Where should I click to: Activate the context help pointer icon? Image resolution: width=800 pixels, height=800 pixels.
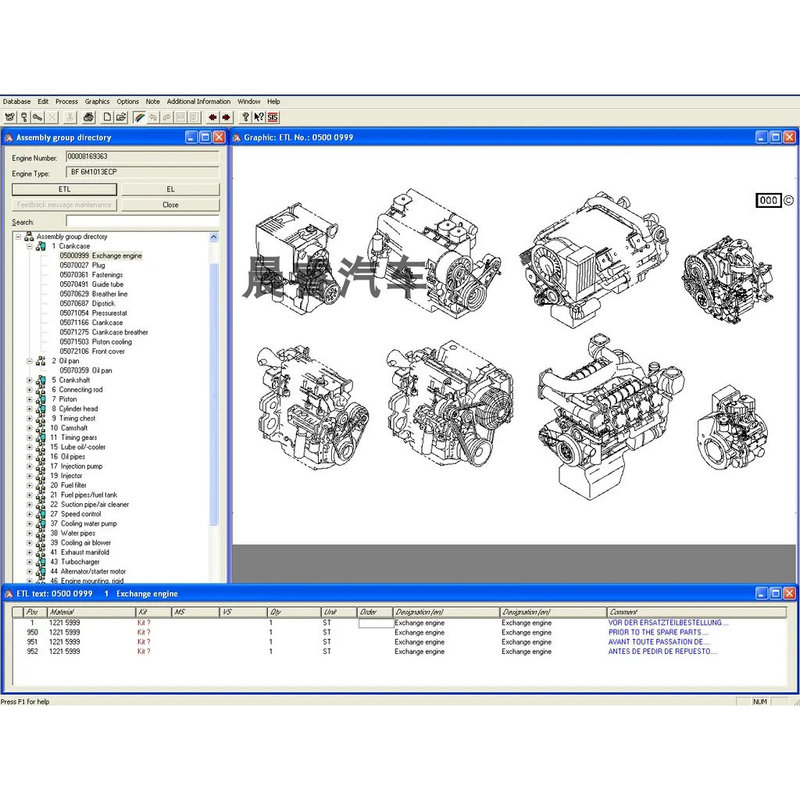tap(259, 117)
